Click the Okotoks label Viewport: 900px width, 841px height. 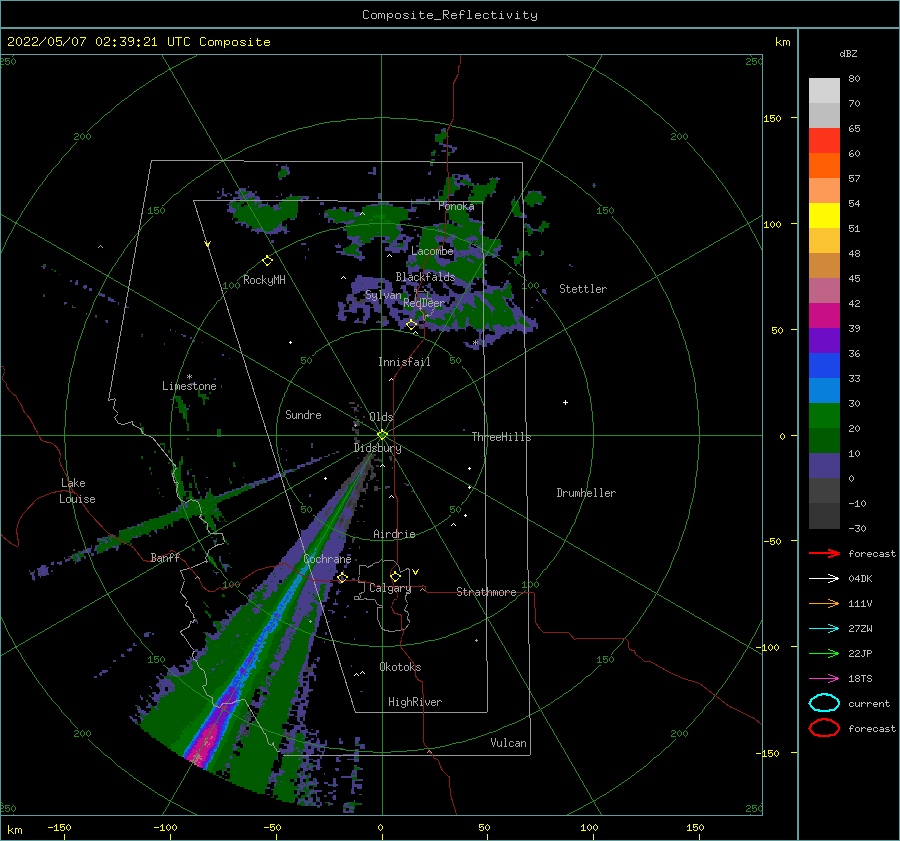tap(400, 667)
